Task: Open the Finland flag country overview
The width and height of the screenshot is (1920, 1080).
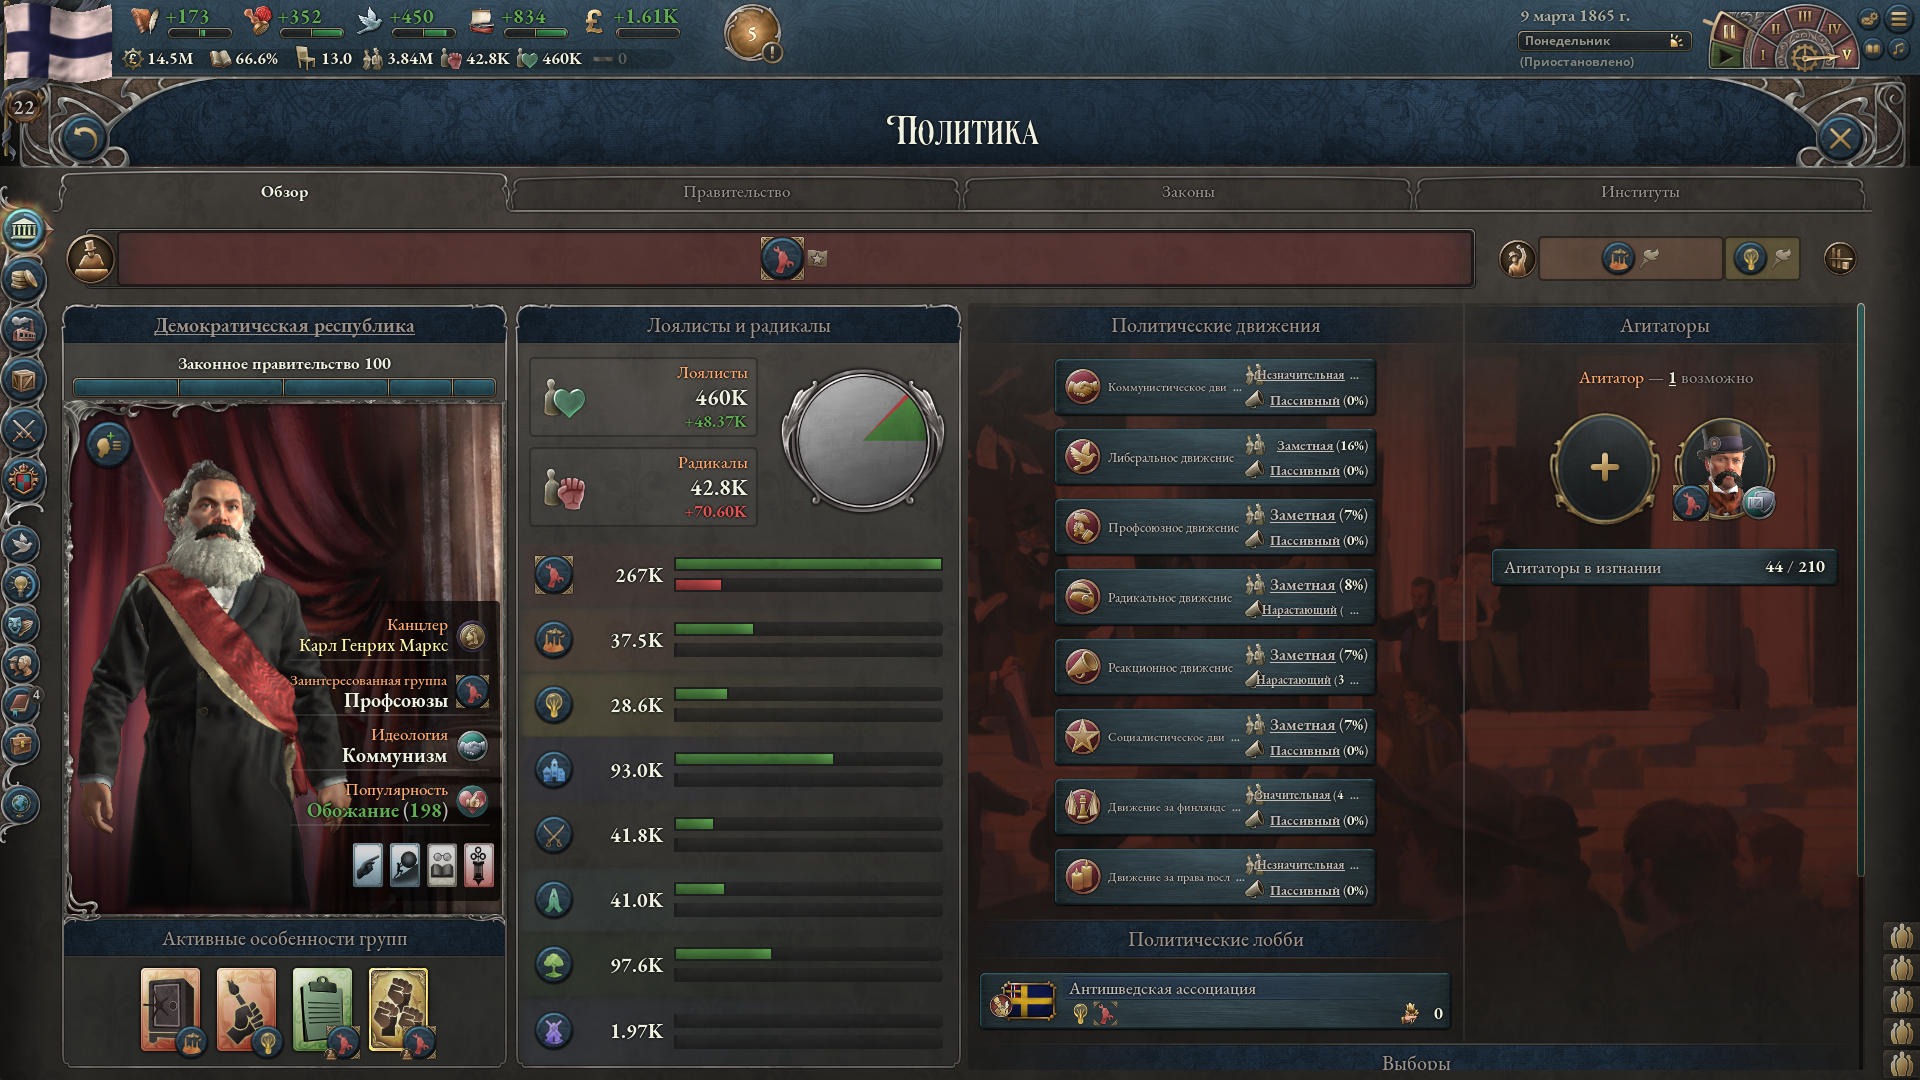Action: pos(58,40)
